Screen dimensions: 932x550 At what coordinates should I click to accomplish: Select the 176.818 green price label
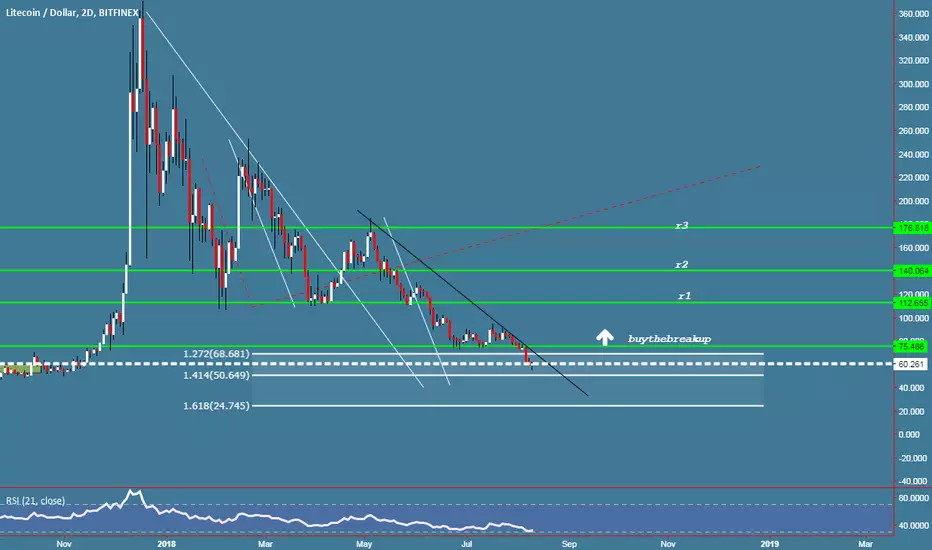click(912, 228)
